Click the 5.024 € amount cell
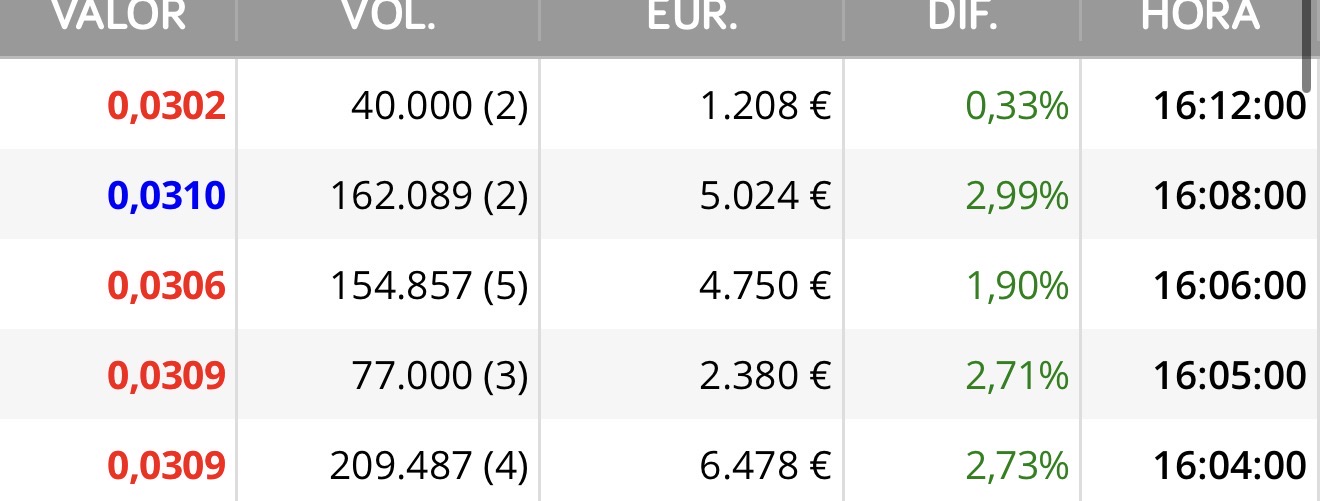The image size is (1320, 501). coord(765,196)
